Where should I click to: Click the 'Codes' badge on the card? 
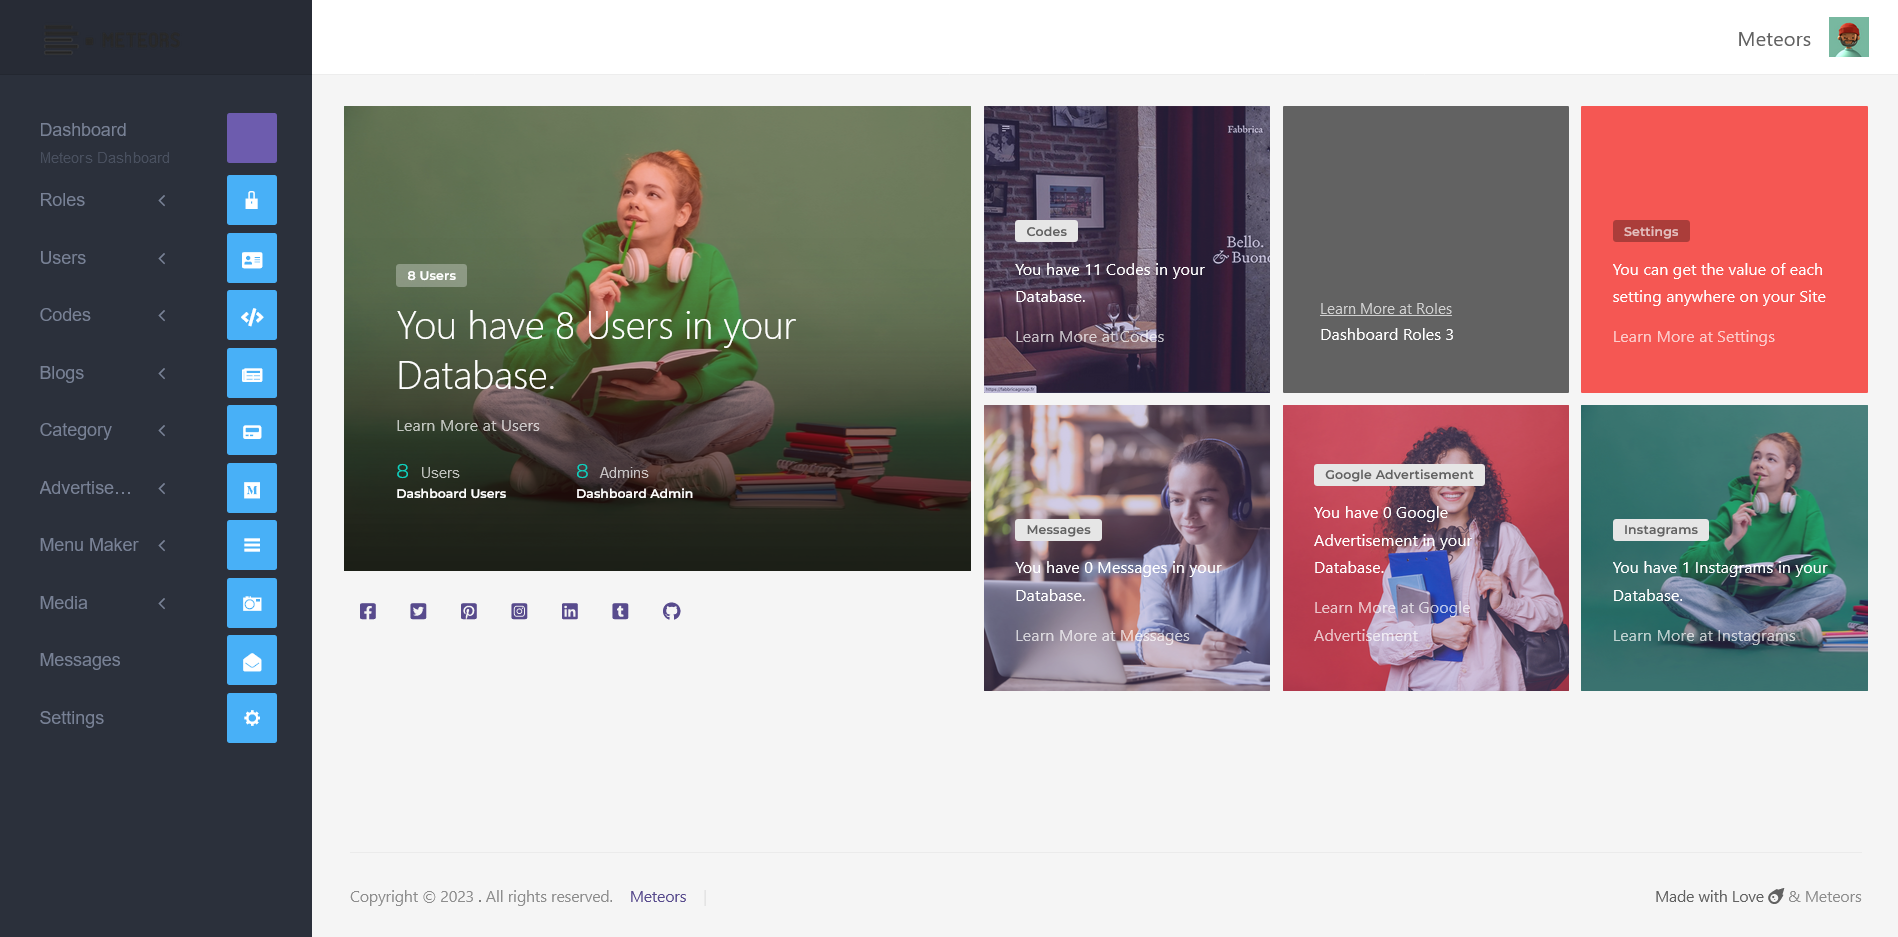1046,232
